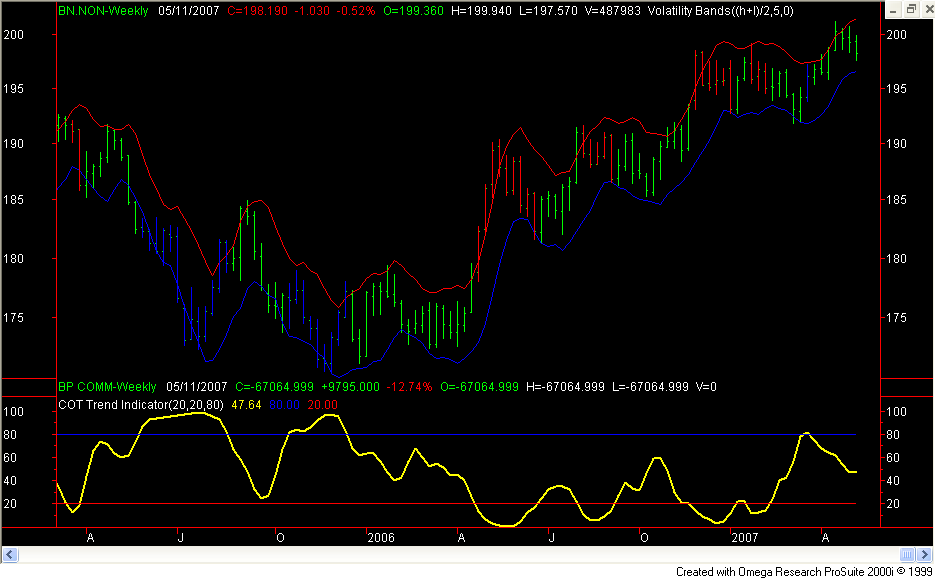
Task: Click the percent change -0.52%
Action: [x=355, y=11]
